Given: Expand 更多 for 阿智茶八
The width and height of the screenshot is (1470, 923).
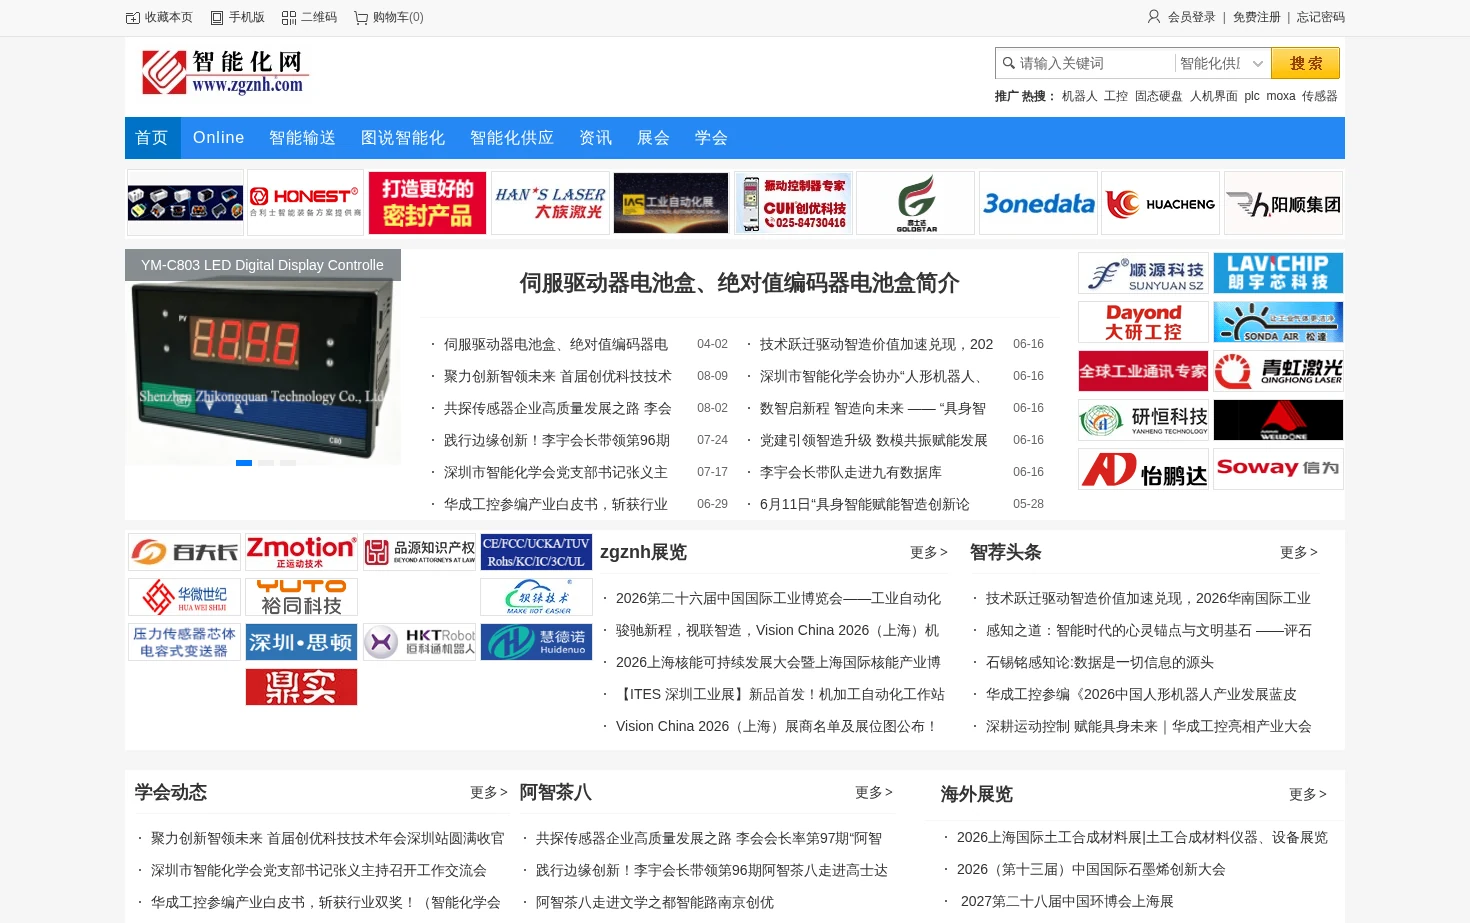Looking at the screenshot, I should (x=873, y=792).
